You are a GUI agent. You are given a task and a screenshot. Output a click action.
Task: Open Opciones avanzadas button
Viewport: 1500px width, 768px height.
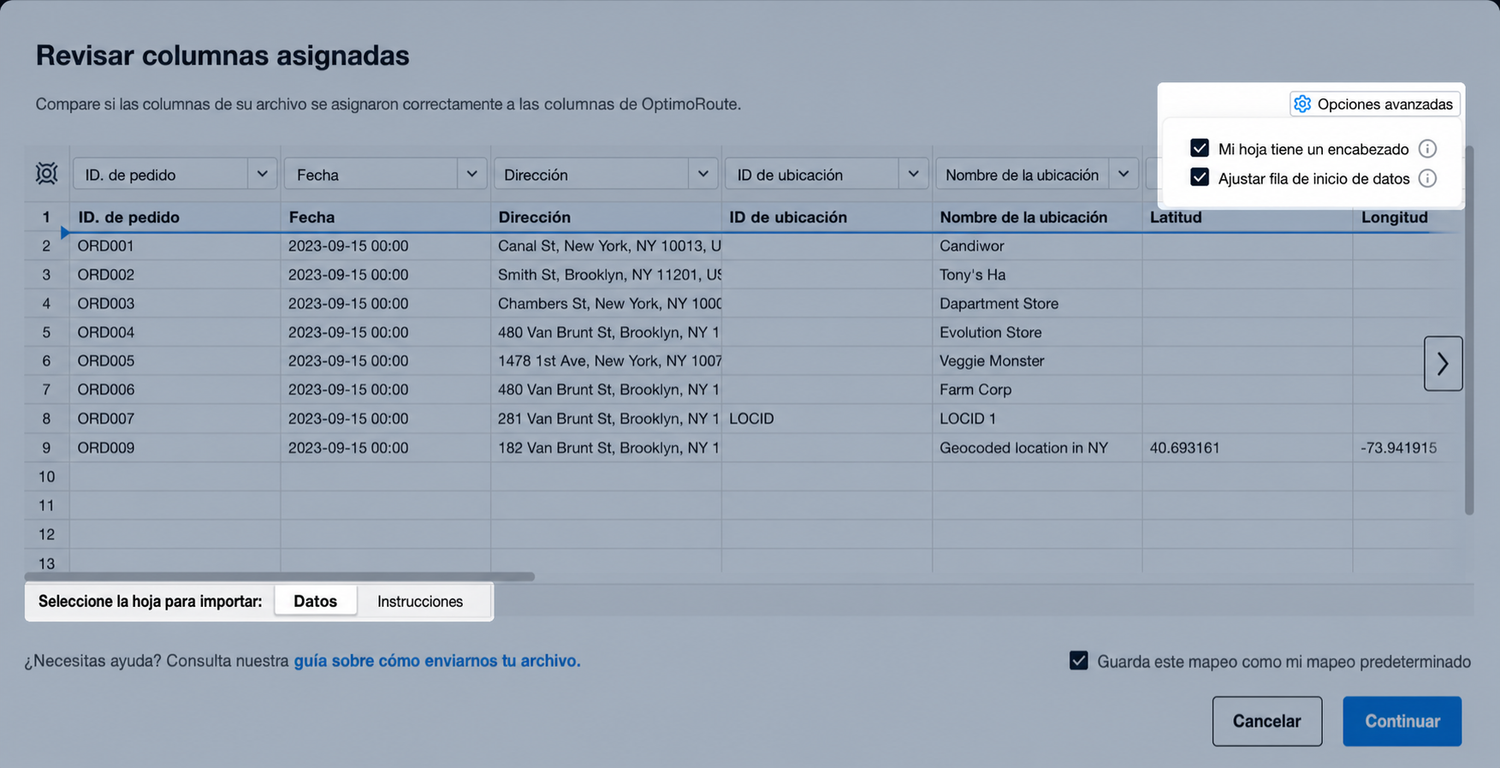point(1375,104)
